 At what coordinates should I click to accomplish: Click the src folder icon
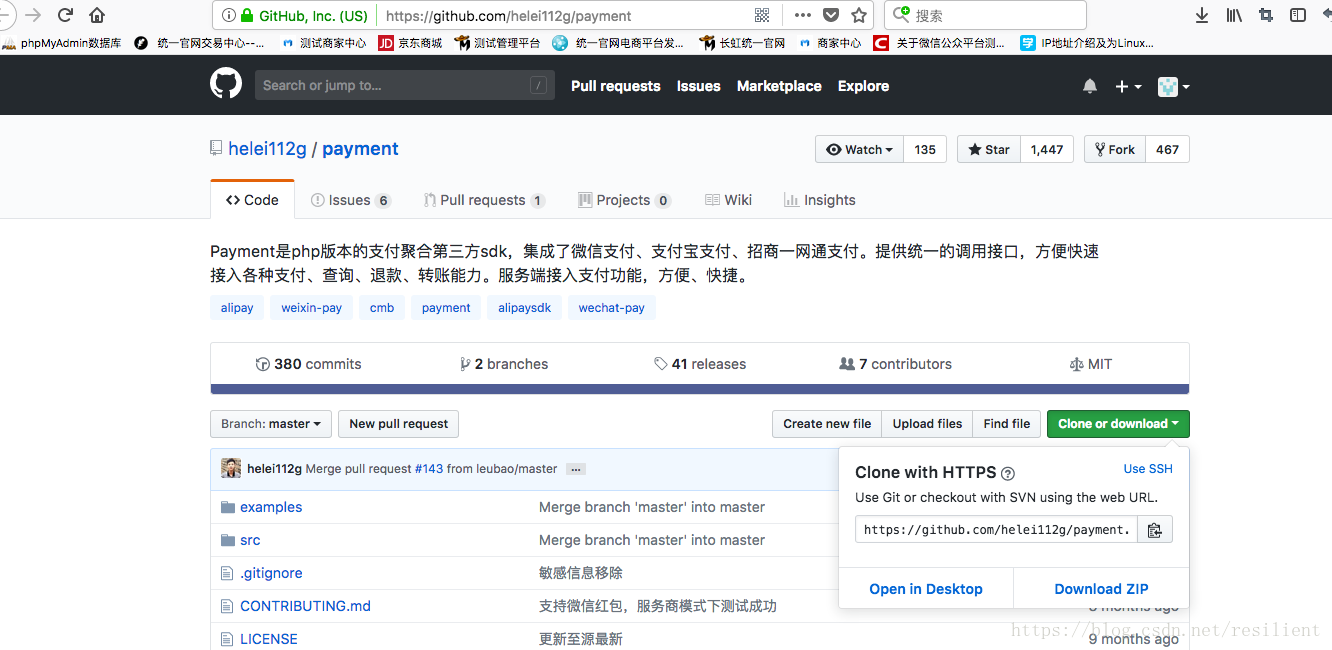click(227, 540)
